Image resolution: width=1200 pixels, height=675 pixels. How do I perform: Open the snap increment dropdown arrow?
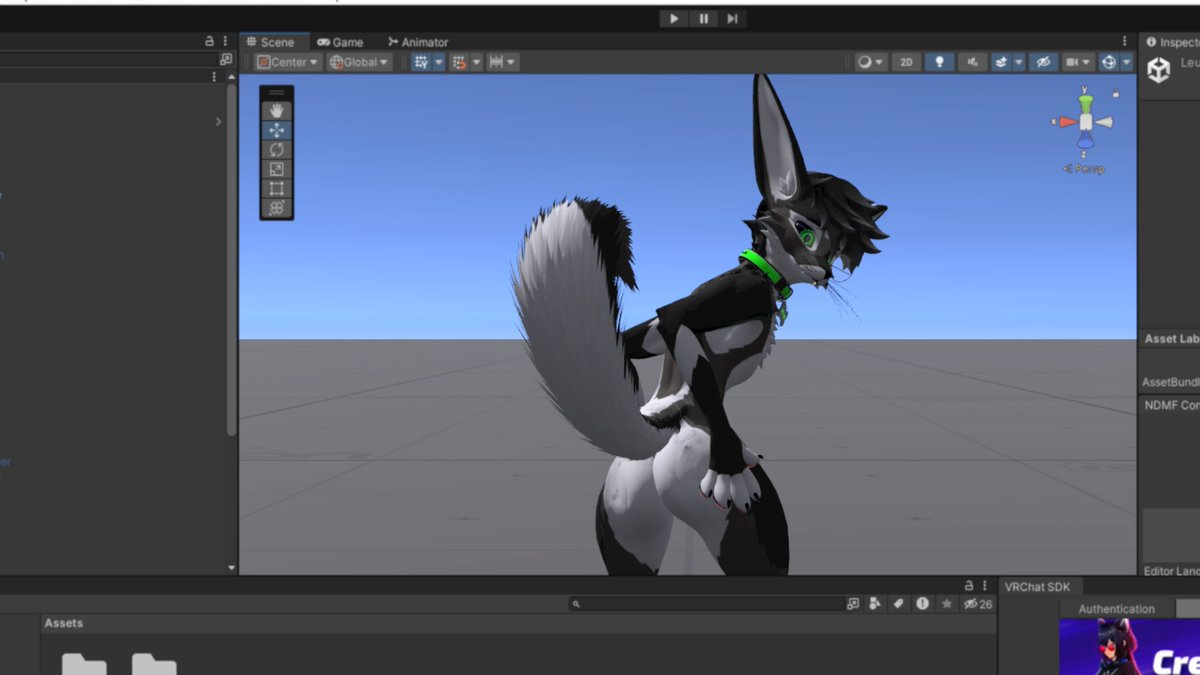click(512, 62)
